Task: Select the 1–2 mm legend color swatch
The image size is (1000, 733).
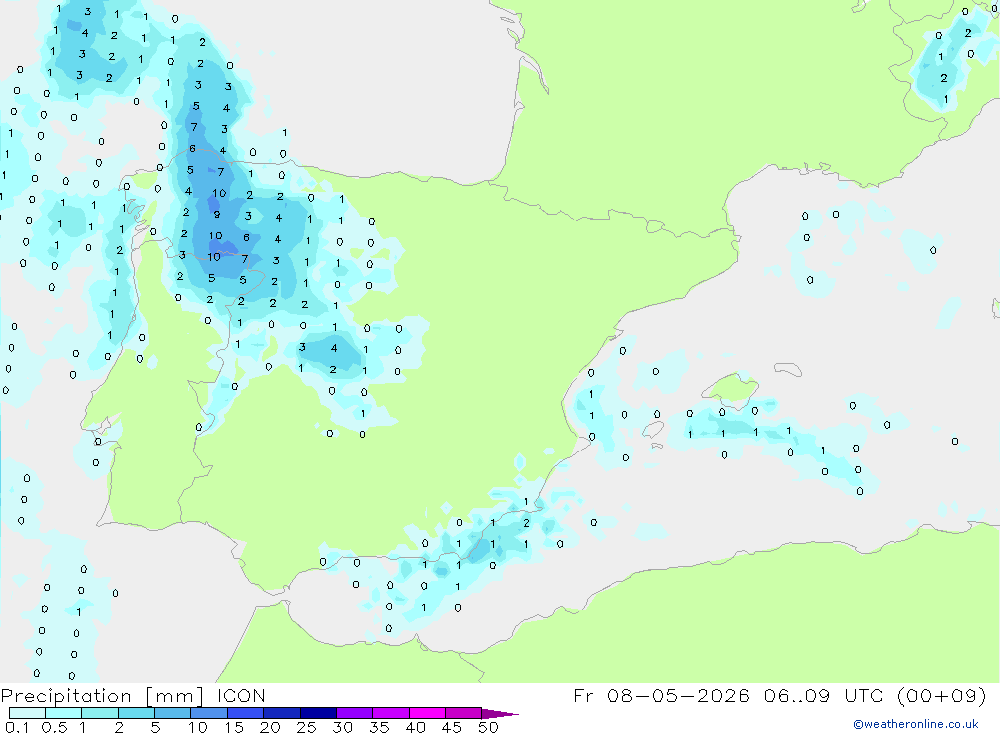Action: point(100,713)
